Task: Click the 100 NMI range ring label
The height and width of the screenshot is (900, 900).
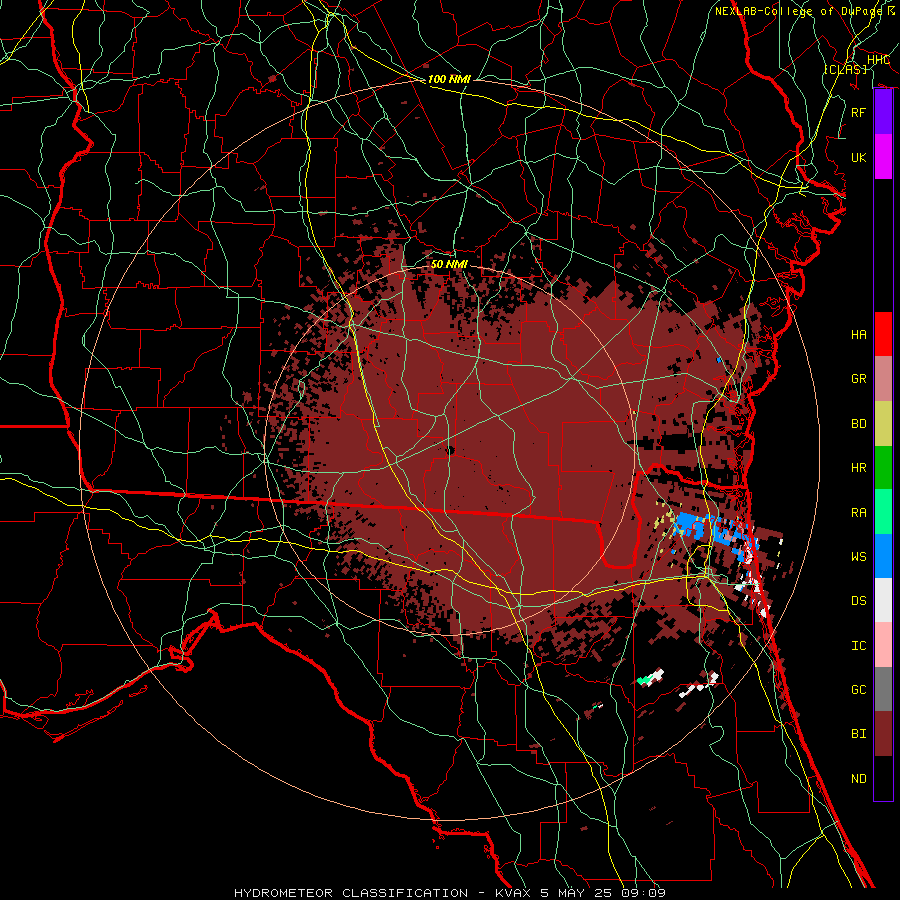Action: (449, 79)
